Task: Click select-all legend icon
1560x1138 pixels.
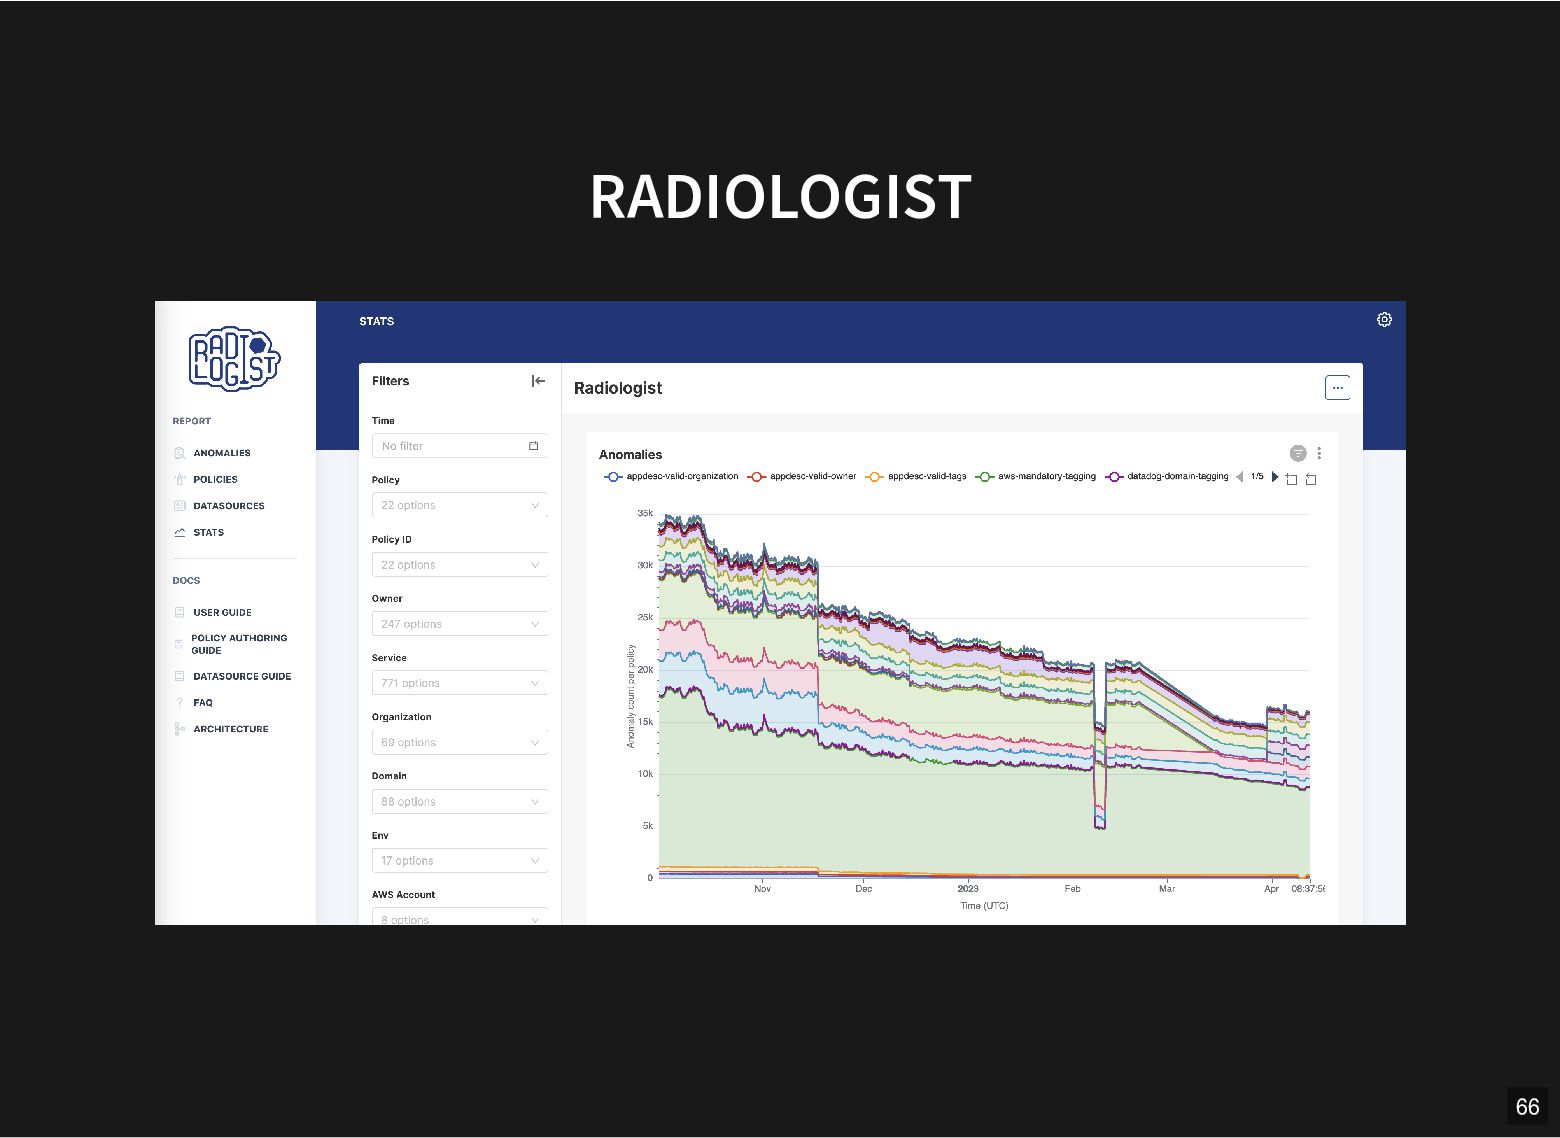Action: pyautogui.click(x=1291, y=479)
